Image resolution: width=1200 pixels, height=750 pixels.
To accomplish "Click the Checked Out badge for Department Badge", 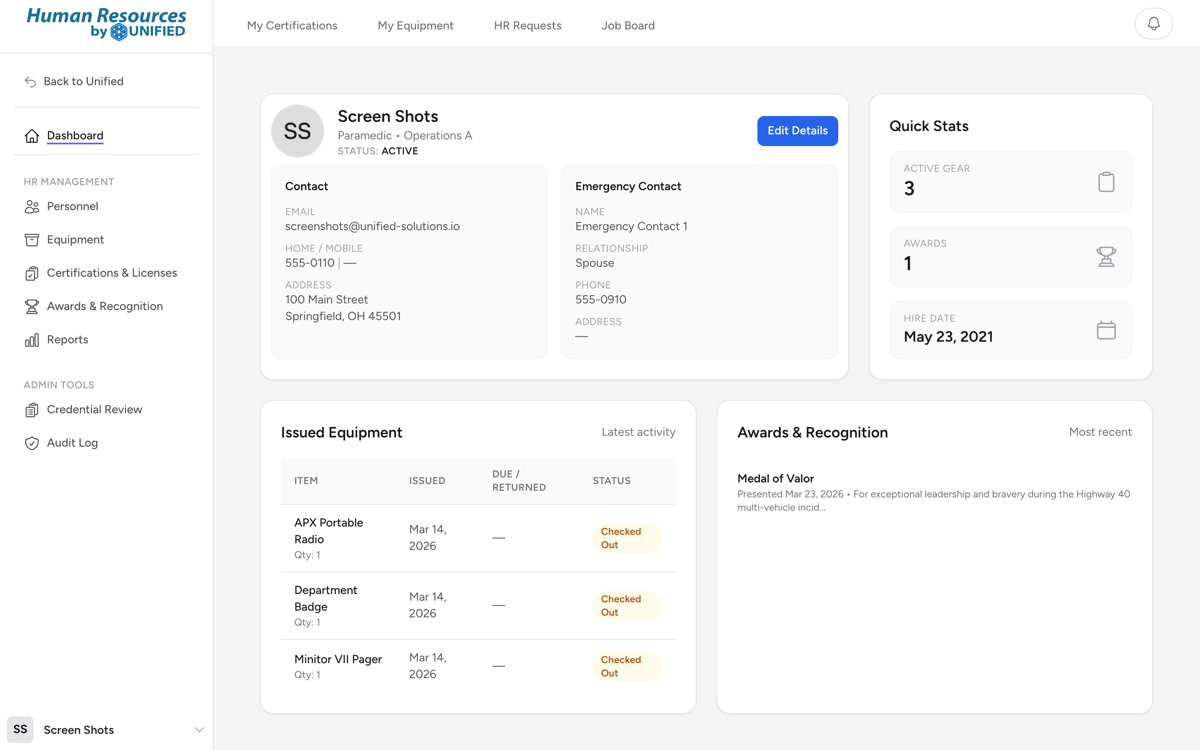I will click(626, 606).
